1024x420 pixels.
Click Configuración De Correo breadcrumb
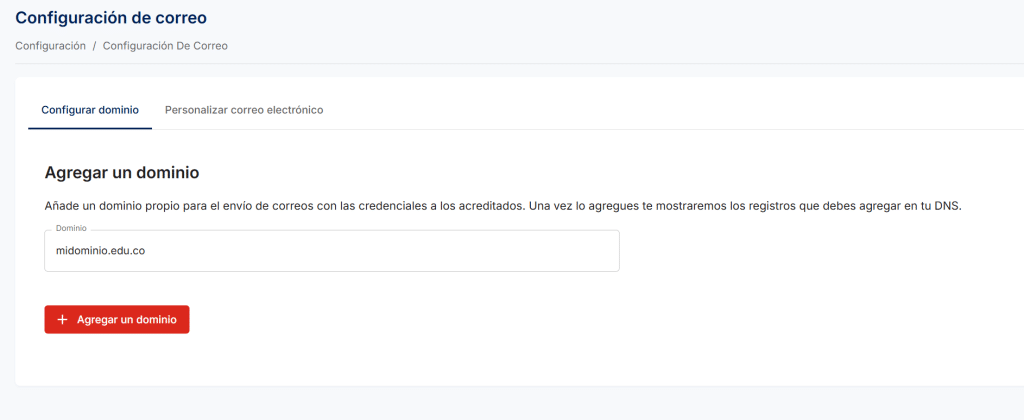(x=165, y=46)
